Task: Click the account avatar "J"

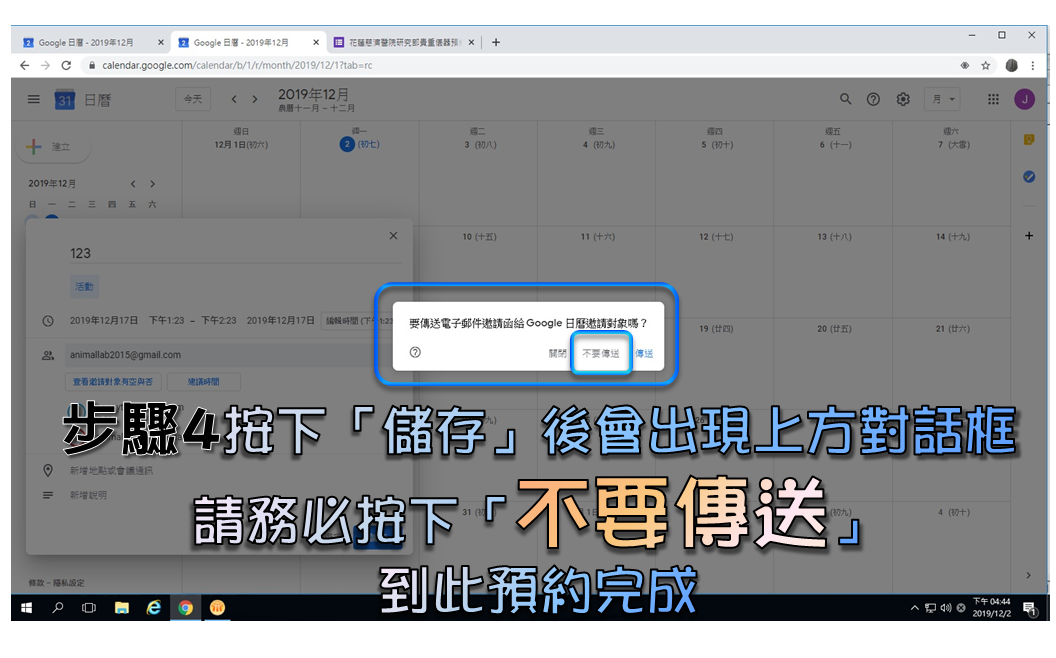Action: point(1024,99)
